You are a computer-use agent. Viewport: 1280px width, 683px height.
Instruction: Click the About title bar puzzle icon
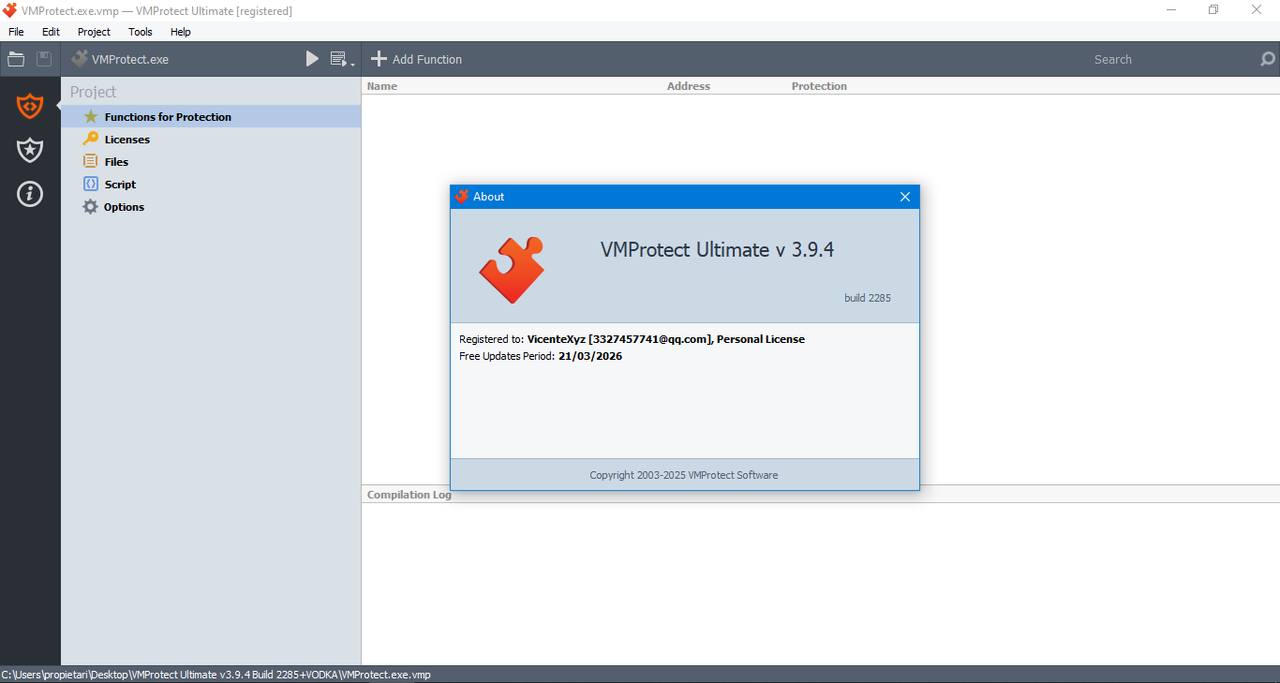461,197
